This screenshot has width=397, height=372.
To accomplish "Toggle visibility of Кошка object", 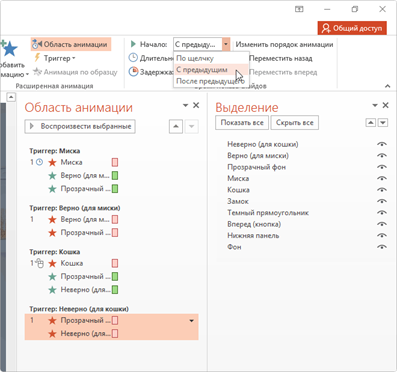I will coord(382,190).
